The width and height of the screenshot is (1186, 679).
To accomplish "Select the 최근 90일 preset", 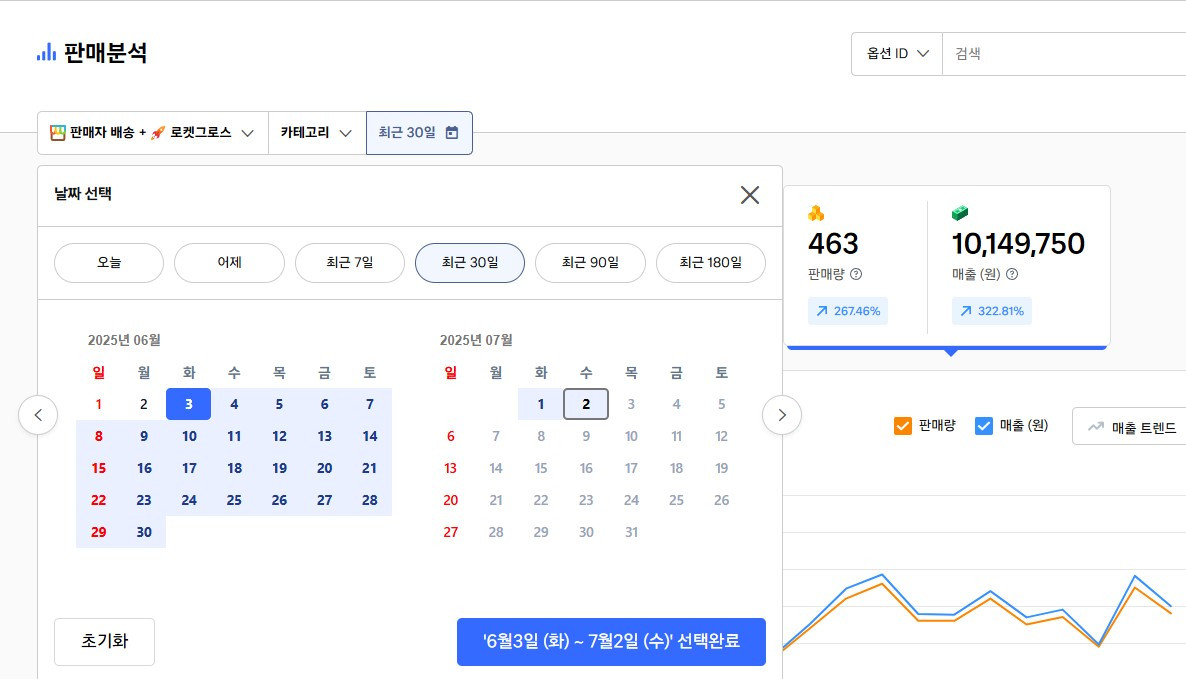I will [590, 263].
